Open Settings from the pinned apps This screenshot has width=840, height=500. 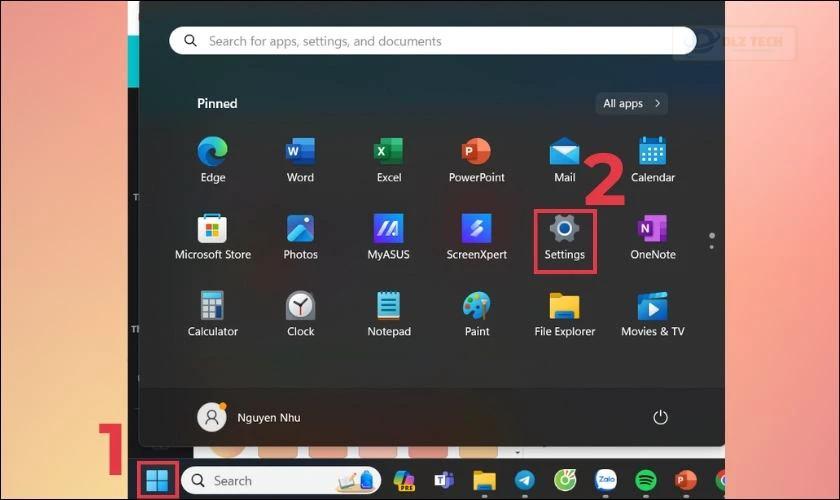click(565, 237)
